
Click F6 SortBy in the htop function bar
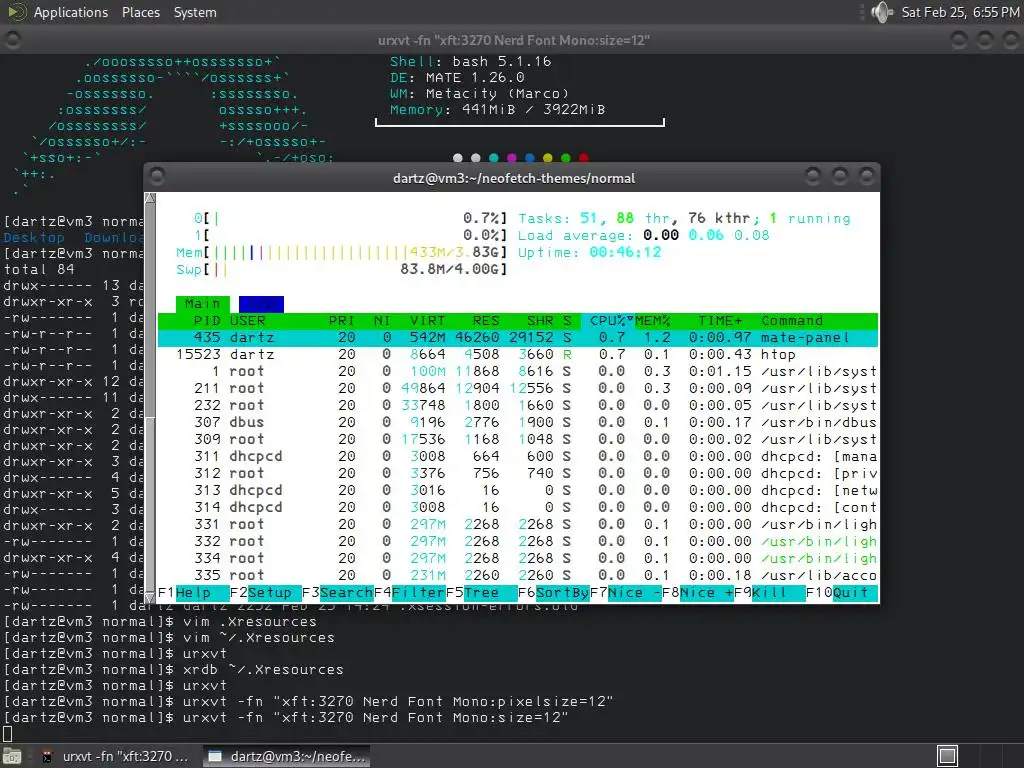[x=554, y=592]
